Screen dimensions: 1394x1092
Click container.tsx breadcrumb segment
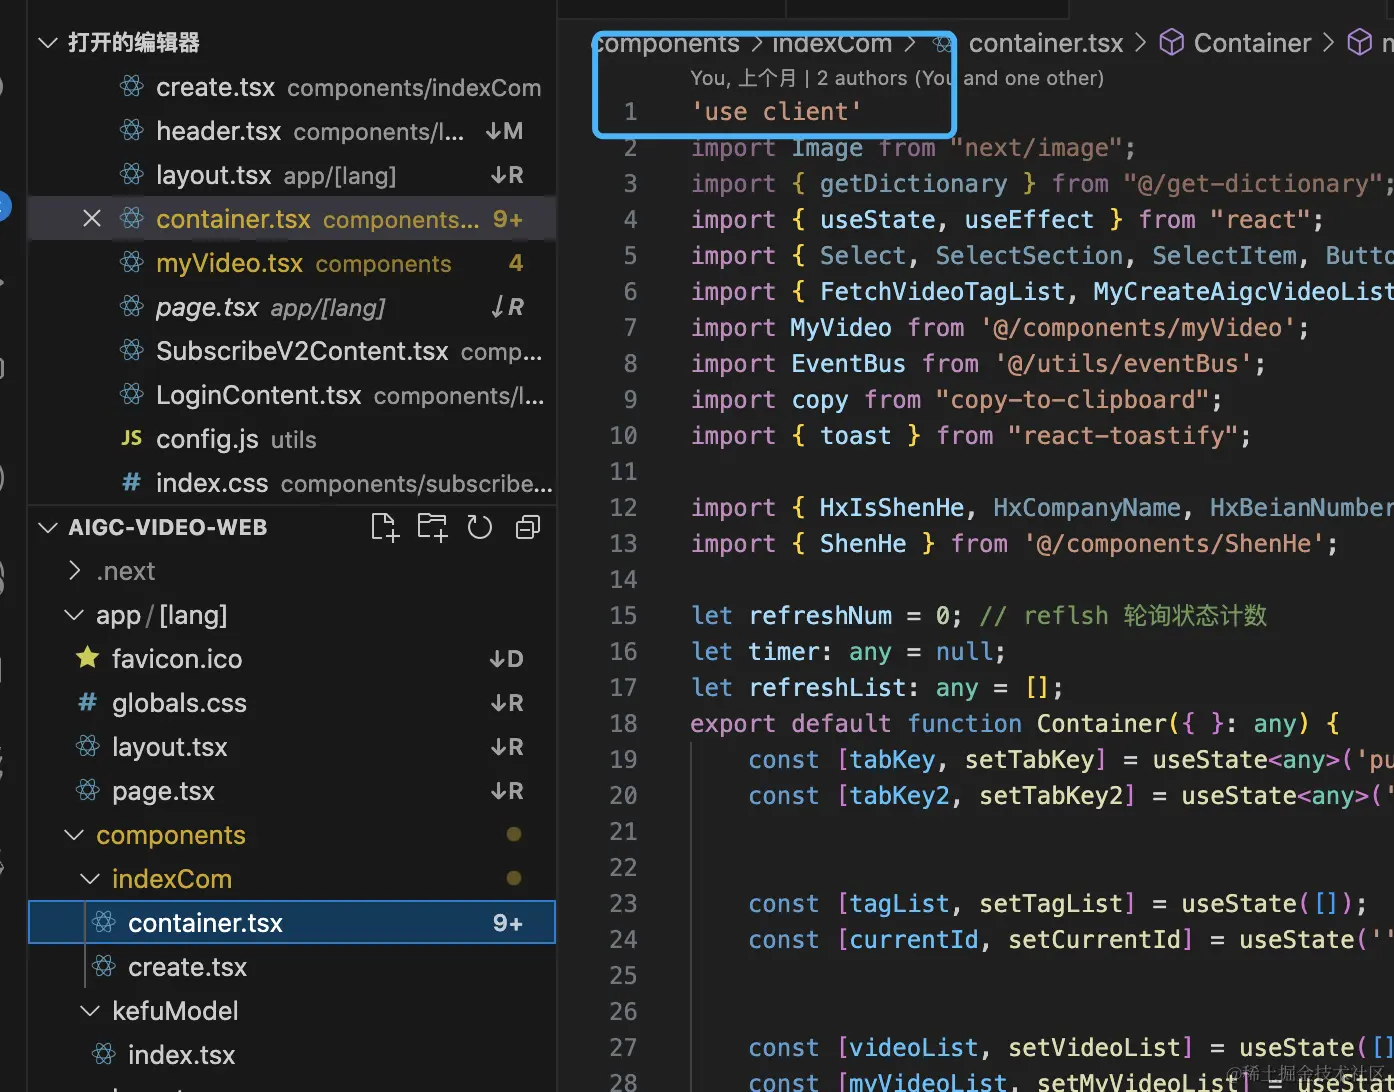click(1046, 43)
